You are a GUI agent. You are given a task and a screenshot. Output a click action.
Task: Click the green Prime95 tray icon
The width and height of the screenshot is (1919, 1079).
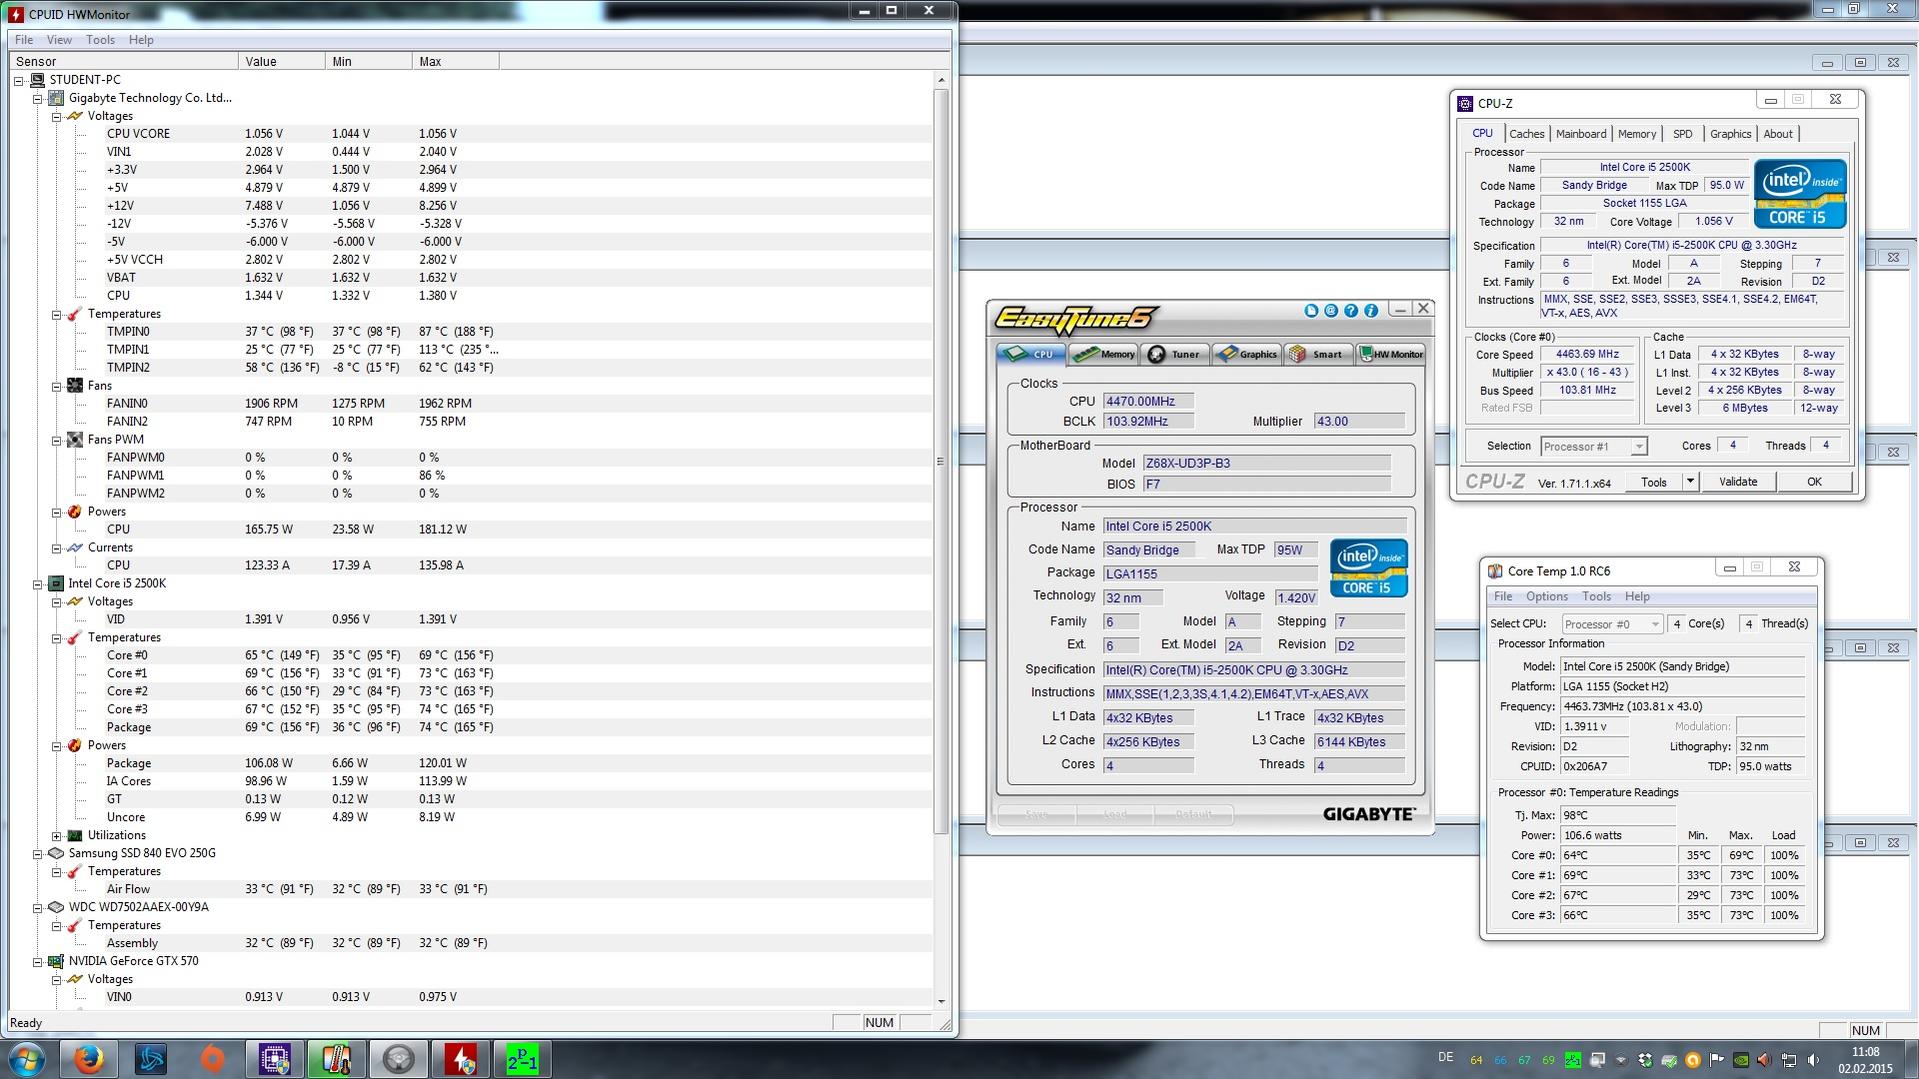[x=1573, y=1060]
